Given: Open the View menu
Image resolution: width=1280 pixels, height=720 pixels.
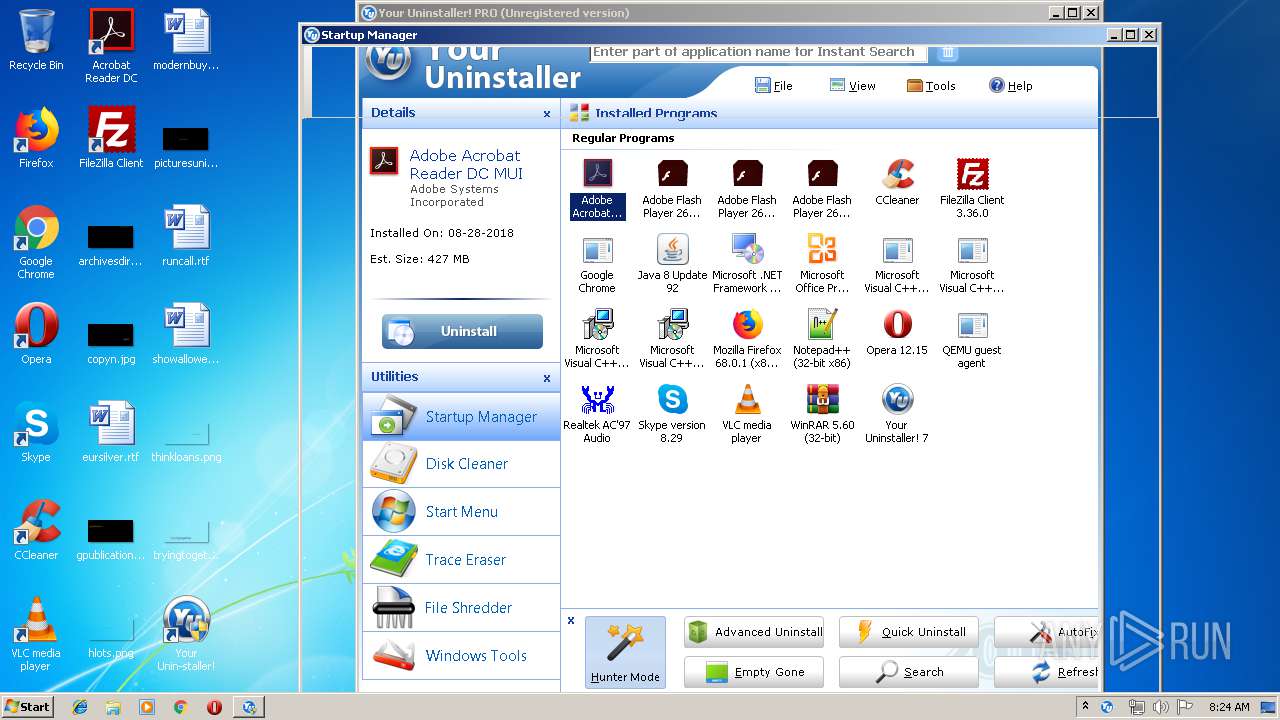Looking at the screenshot, I should pos(852,86).
